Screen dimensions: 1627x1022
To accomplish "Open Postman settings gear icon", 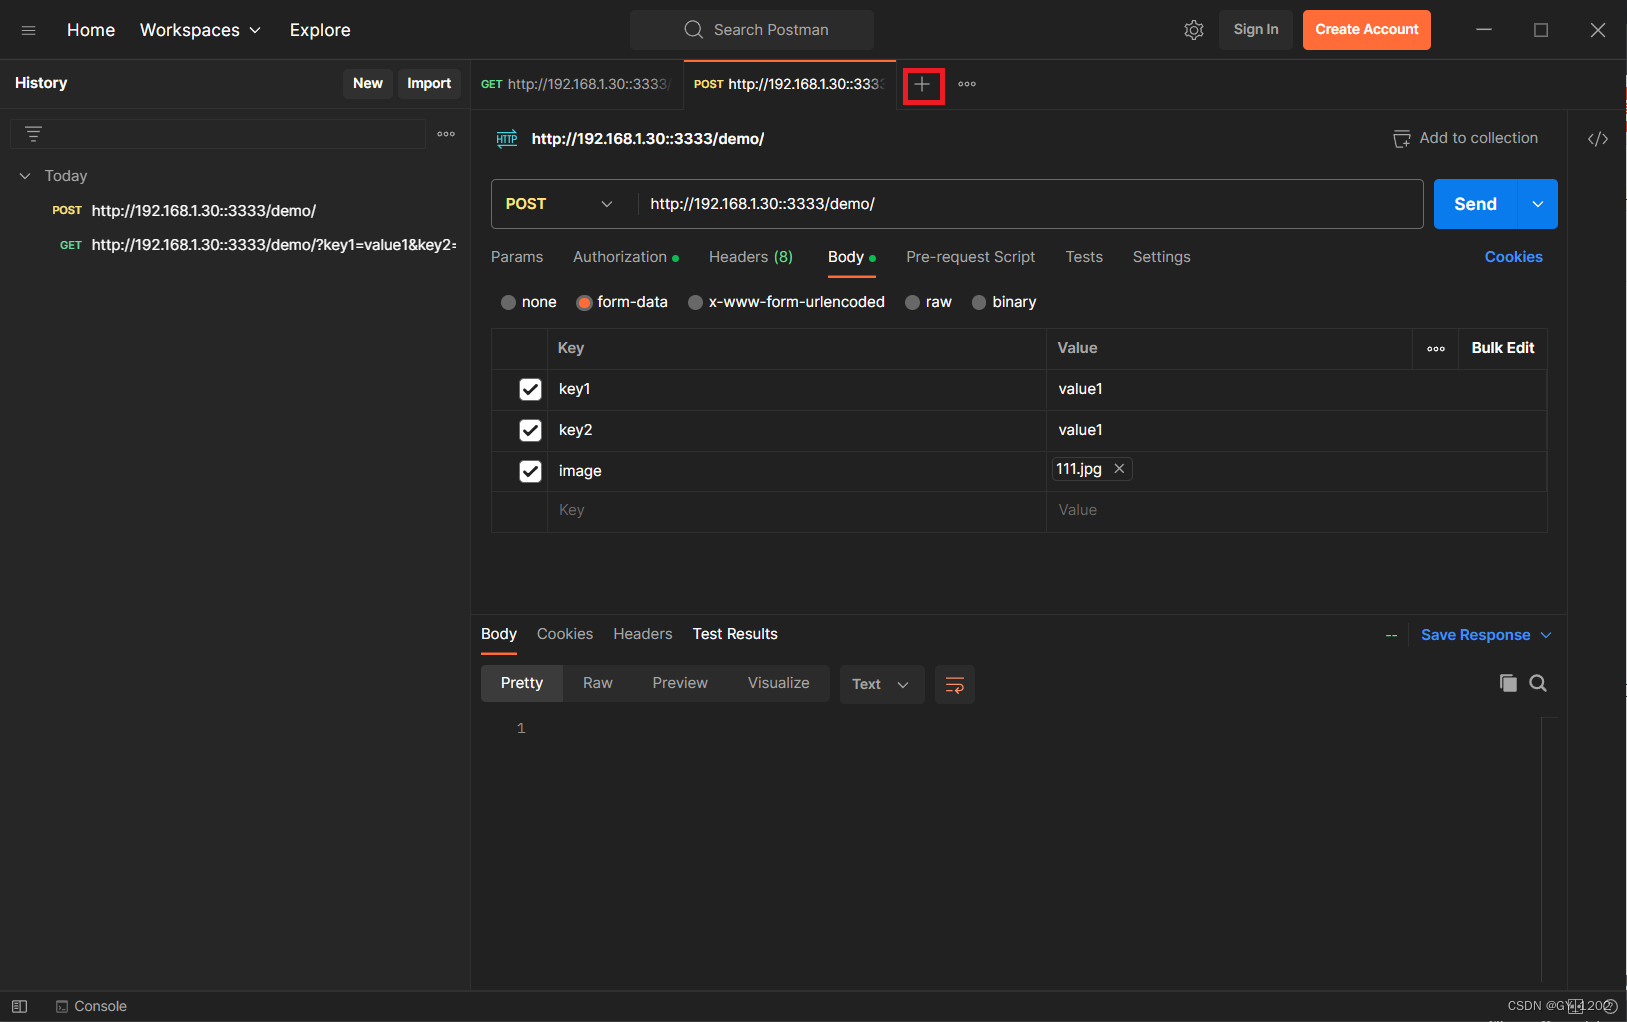I will click(x=1194, y=30).
